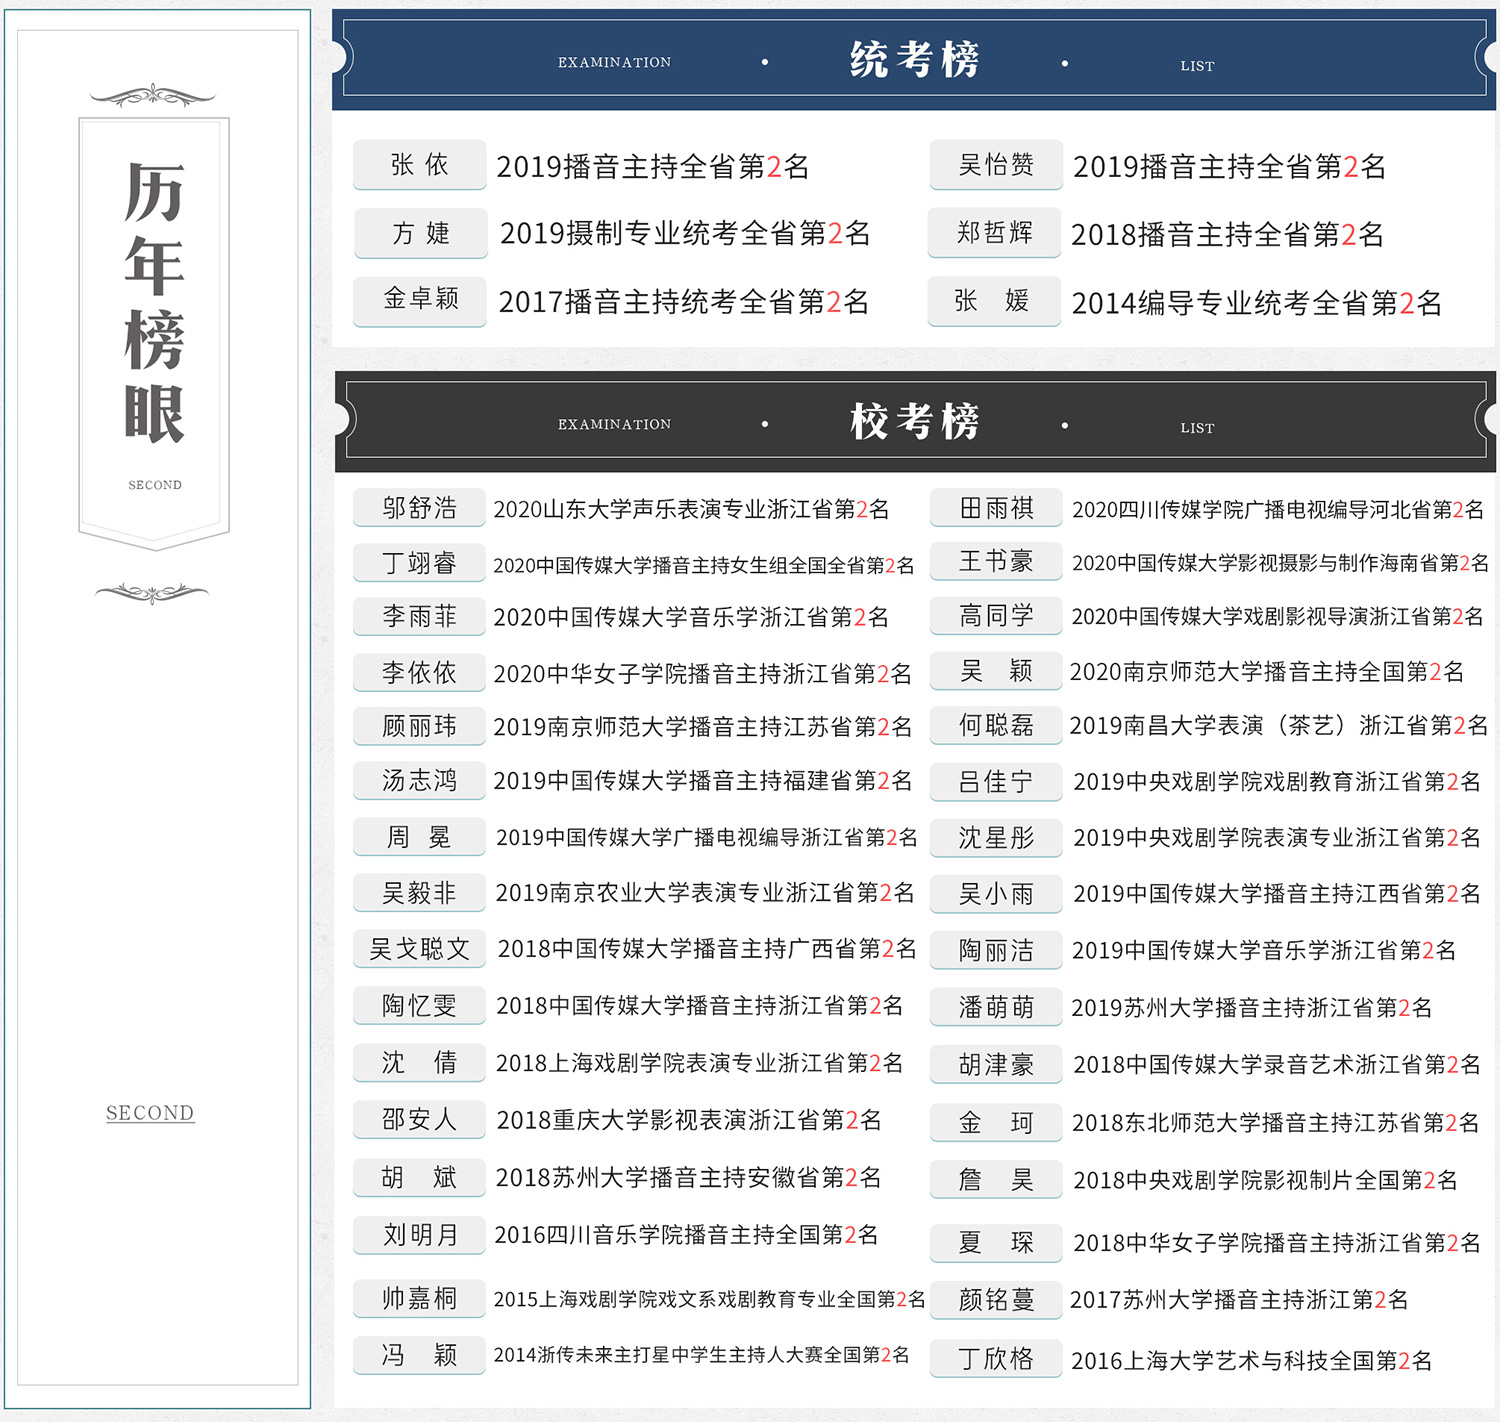
Task: Click the 胡津豪 name tag
Action: (x=996, y=1065)
